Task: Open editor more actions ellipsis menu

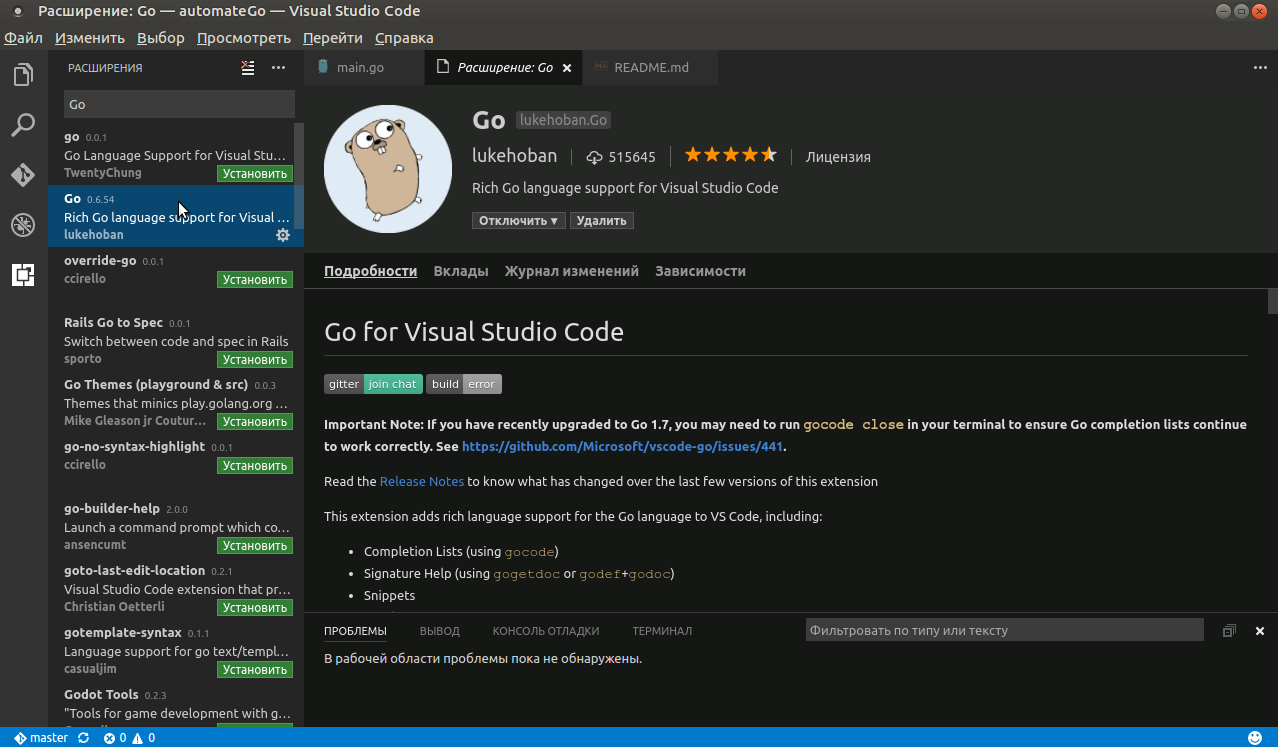Action: (1260, 68)
